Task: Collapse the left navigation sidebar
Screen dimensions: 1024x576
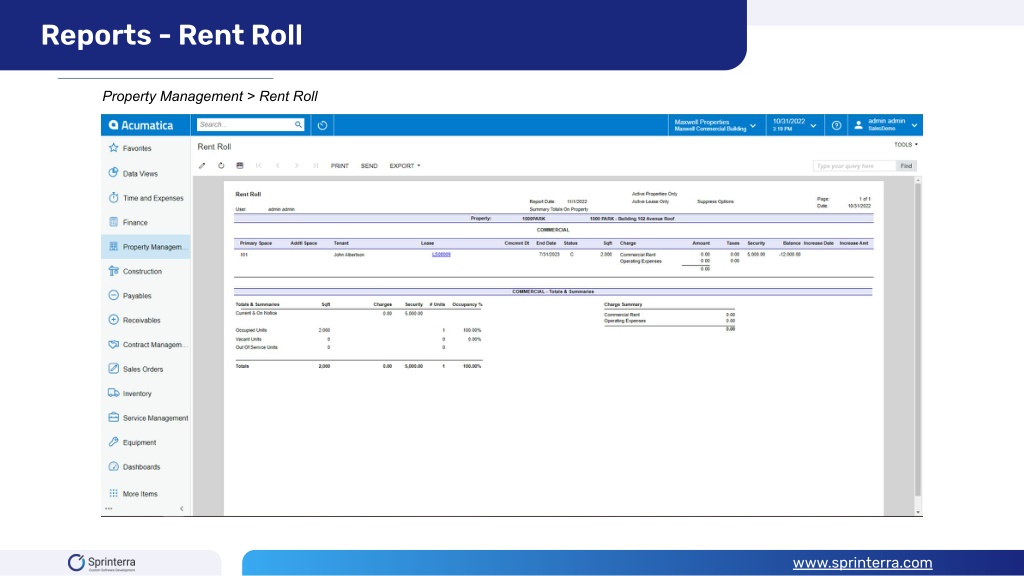Action: point(182,509)
